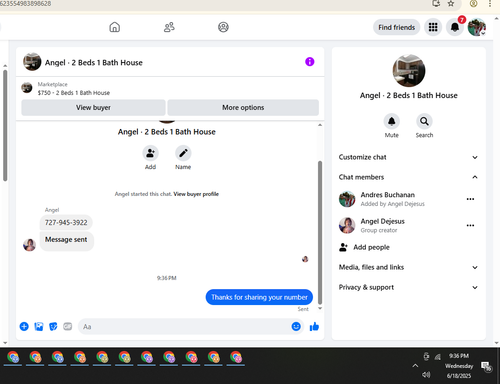Open the emoji picker smiley icon
Image resolution: width=500 pixels, height=384 pixels.
coord(296,326)
